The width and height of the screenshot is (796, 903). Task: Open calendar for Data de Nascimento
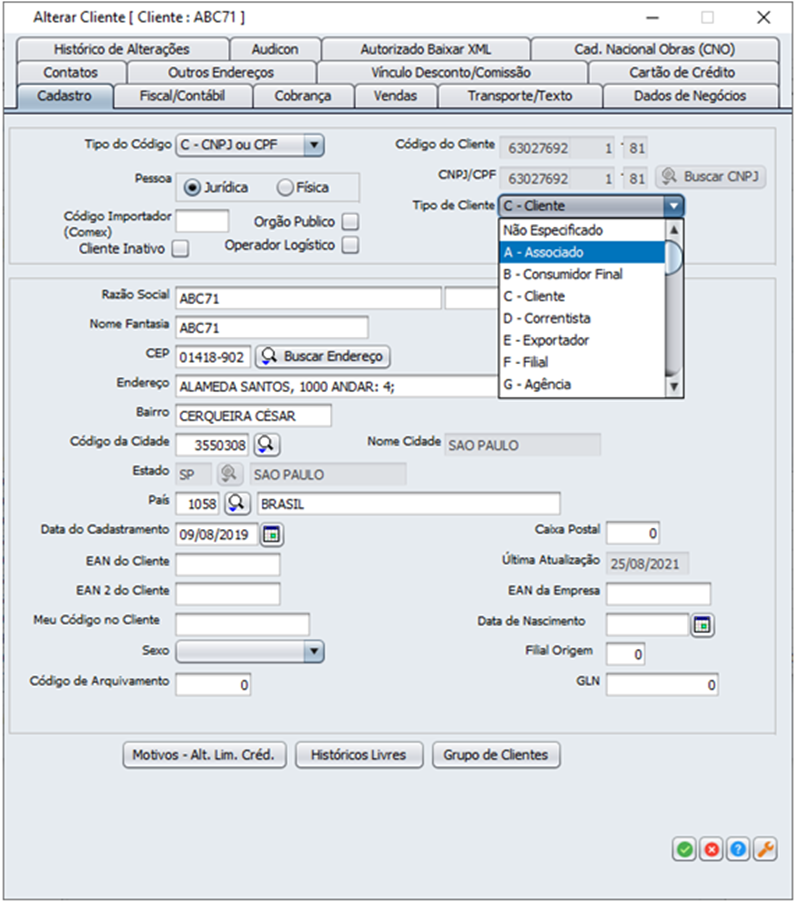(x=702, y=625)
